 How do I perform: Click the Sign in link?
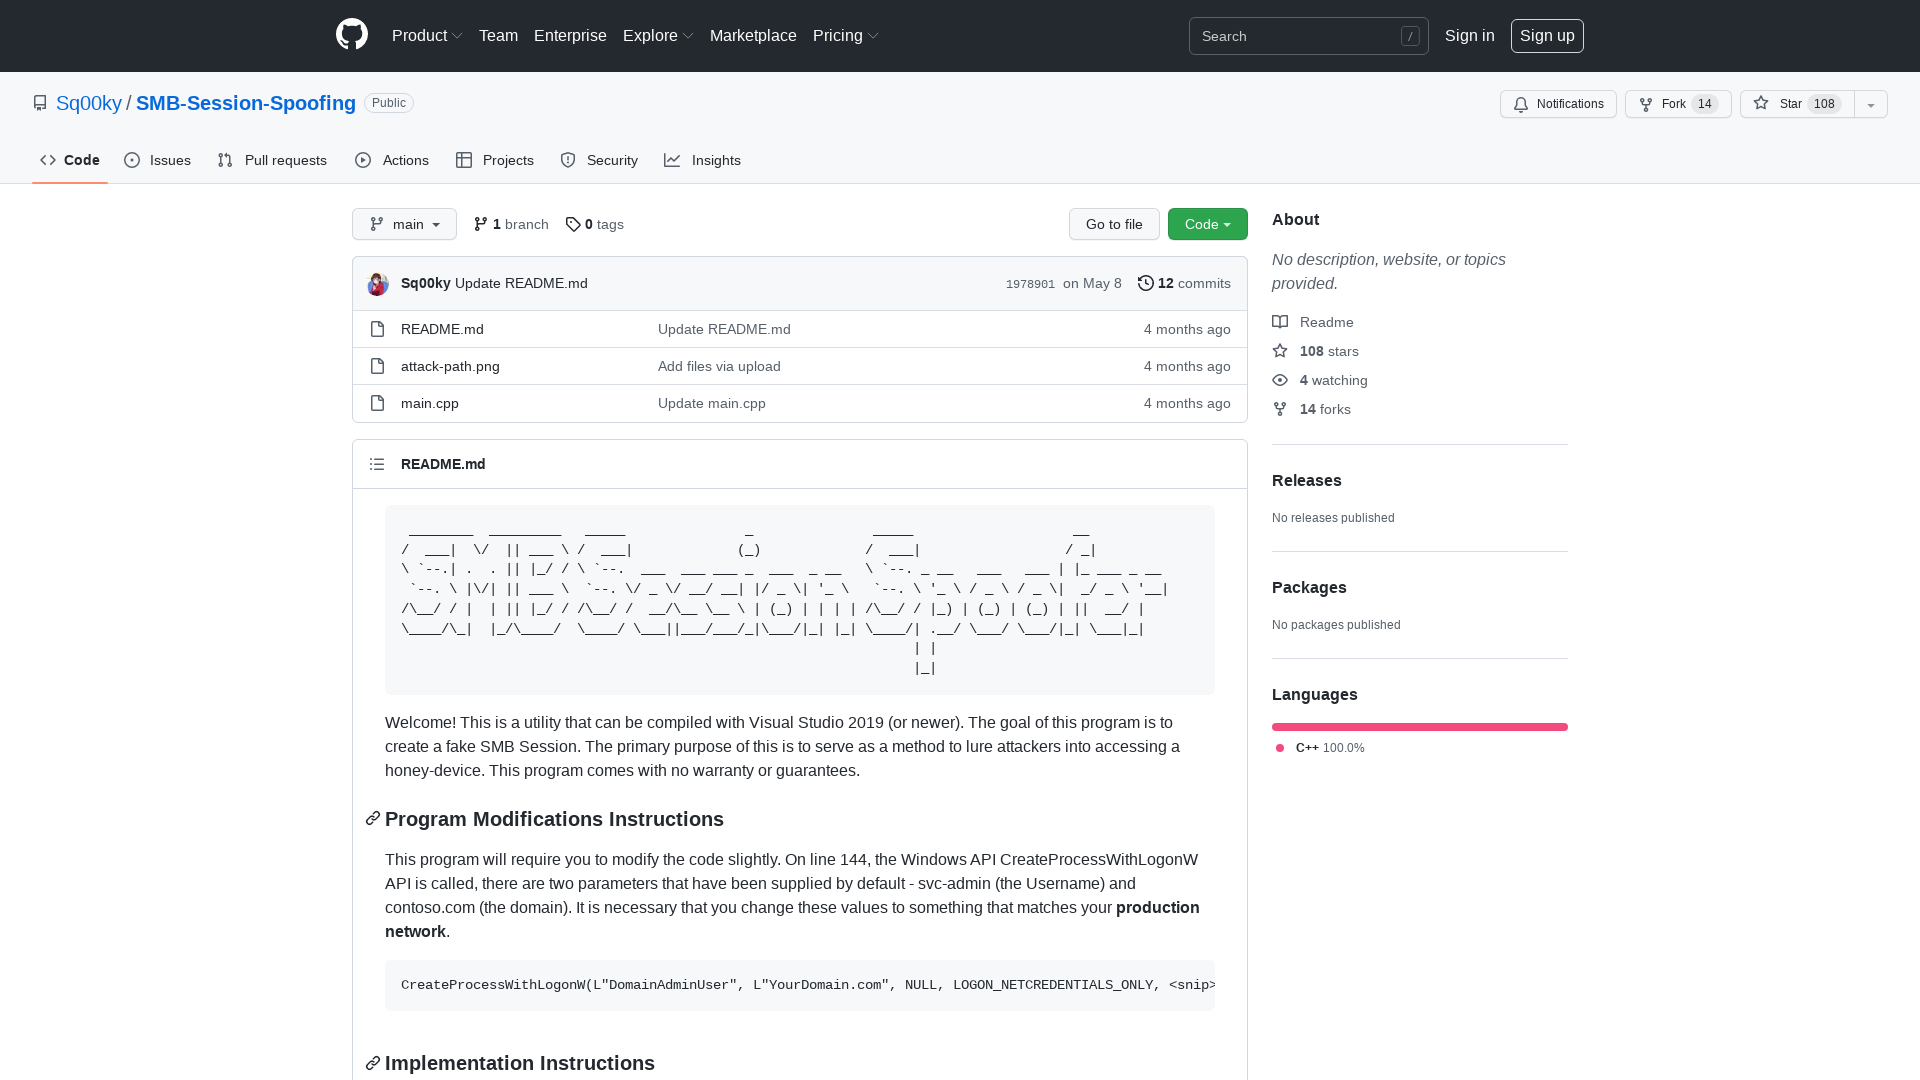[1469, 35]
